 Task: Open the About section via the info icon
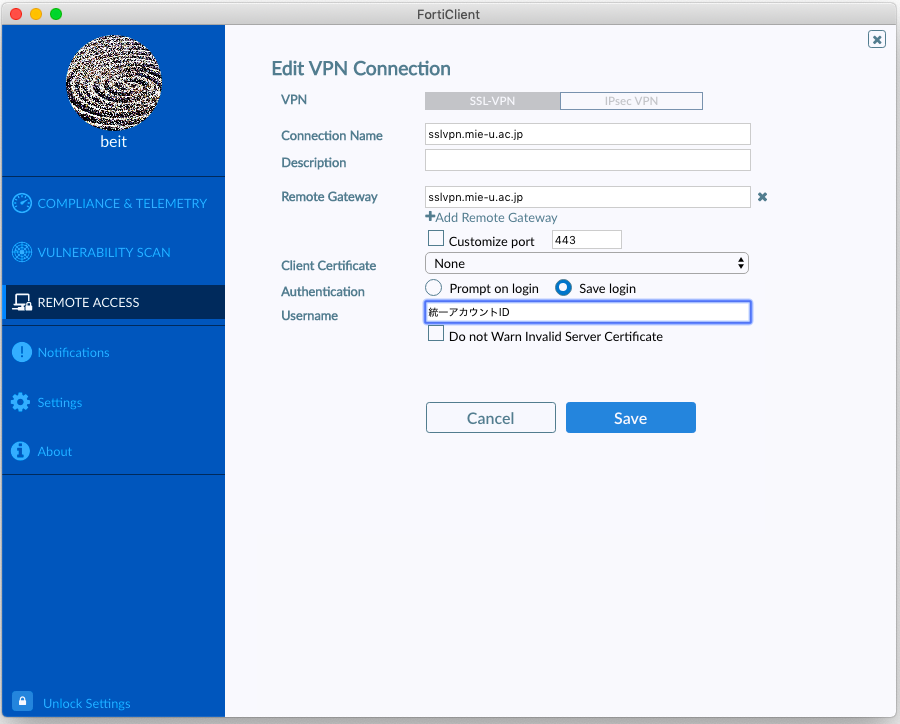[x=22, y=451]
